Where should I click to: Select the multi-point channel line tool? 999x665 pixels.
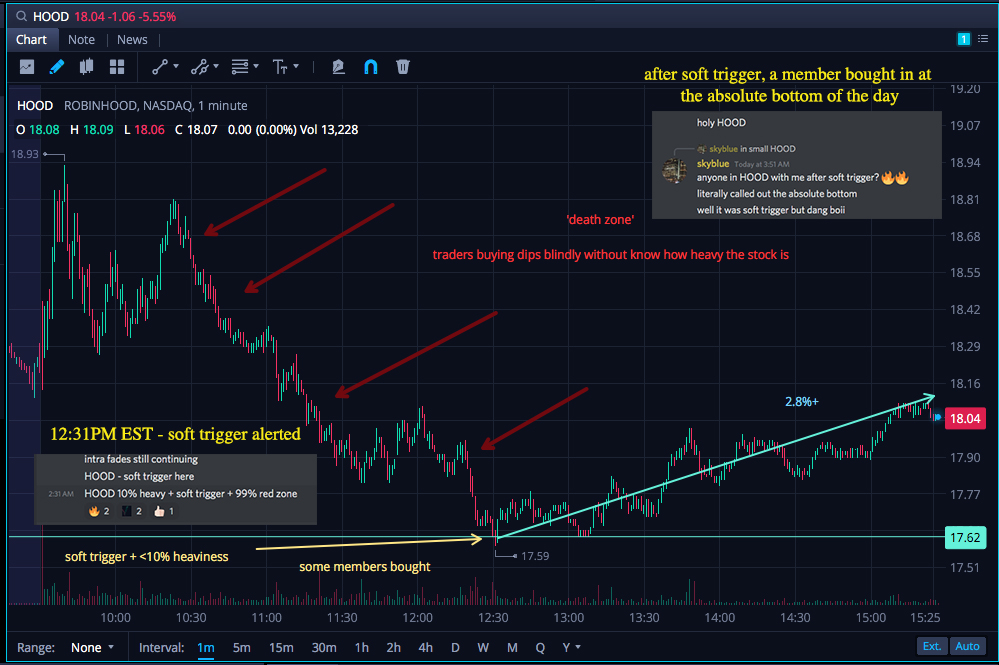click(x=200, y=66)
